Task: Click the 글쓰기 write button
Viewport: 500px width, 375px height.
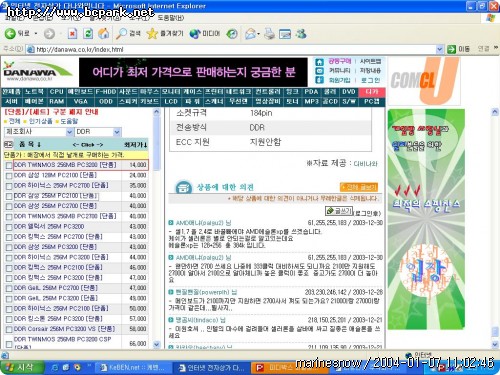Action: tap(339, 211)
